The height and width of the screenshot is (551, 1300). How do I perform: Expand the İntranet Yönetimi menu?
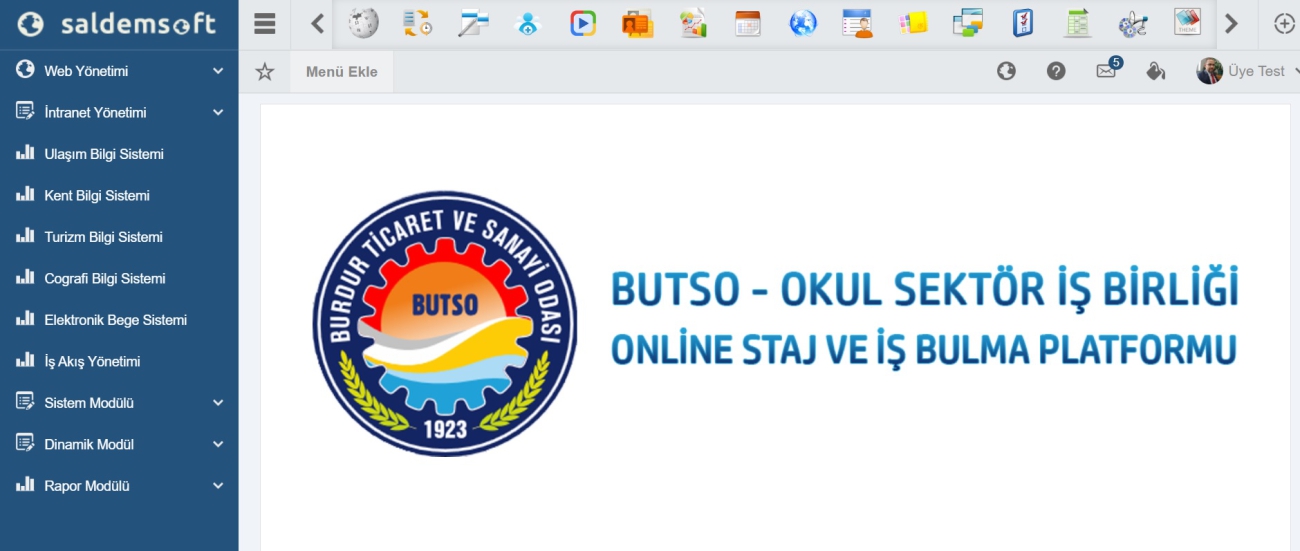pos(119,113)
